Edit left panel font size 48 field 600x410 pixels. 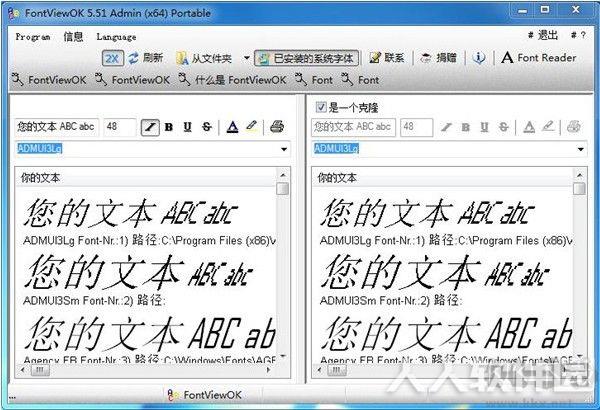pyautogui.click(x=120, y=127)
